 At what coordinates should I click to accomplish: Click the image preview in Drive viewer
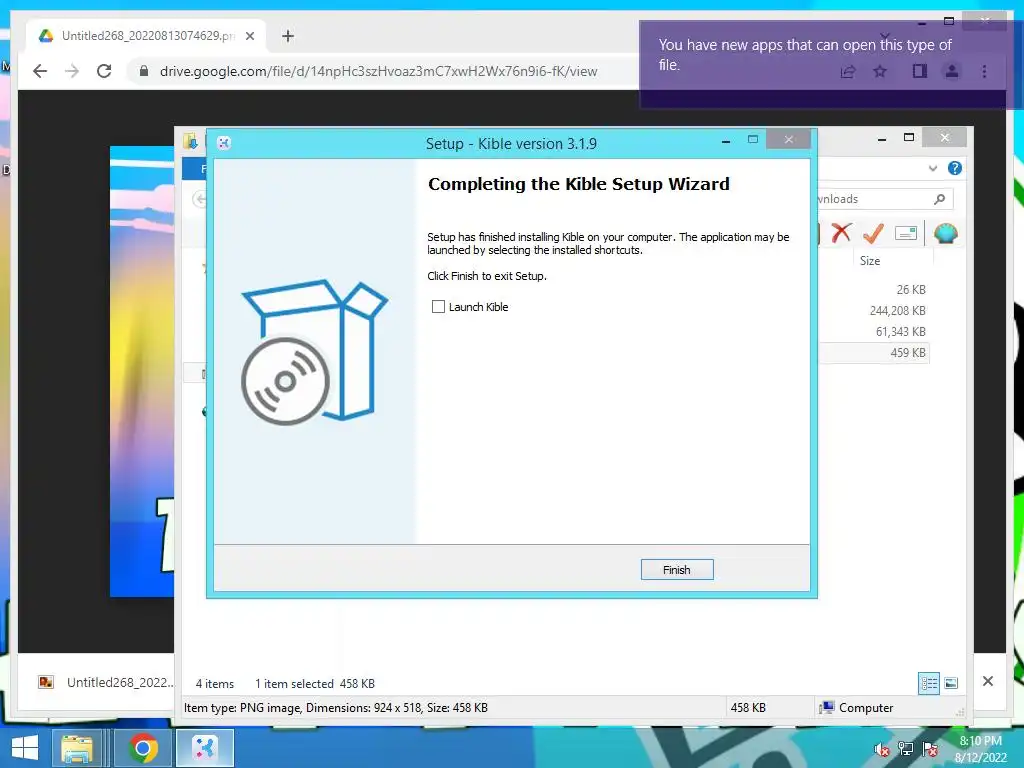pos(142,371)
